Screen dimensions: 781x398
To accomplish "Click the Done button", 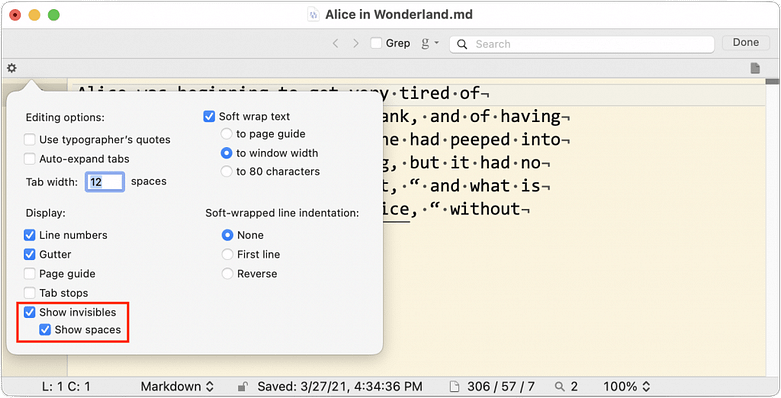I will tap(746, 43).
